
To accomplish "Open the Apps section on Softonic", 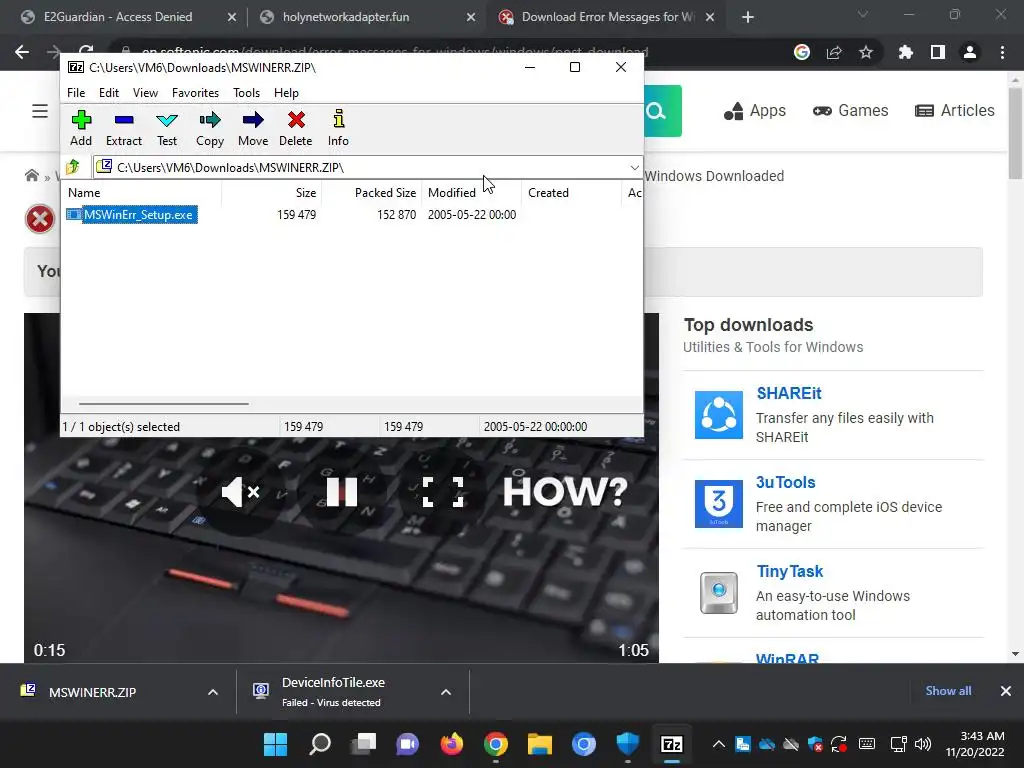I will [x=755, y=111].
